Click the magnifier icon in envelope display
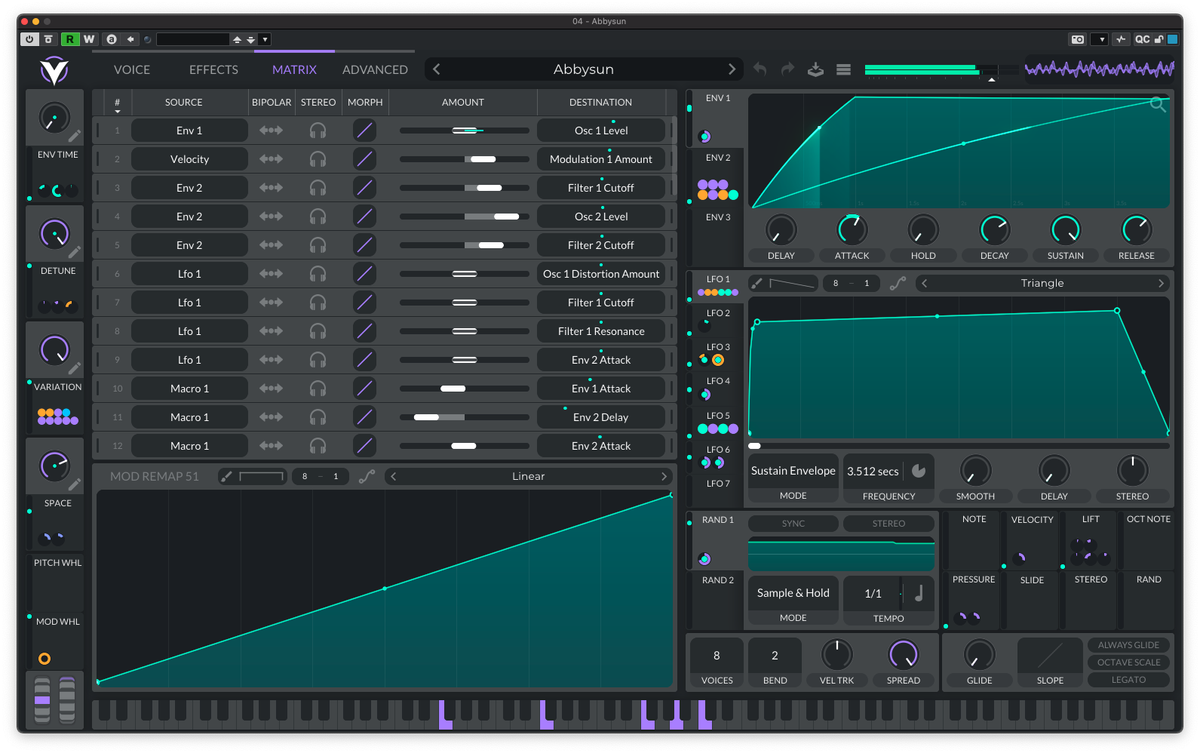Viewport: 1200px width, 753px height. click(1158, 104)
